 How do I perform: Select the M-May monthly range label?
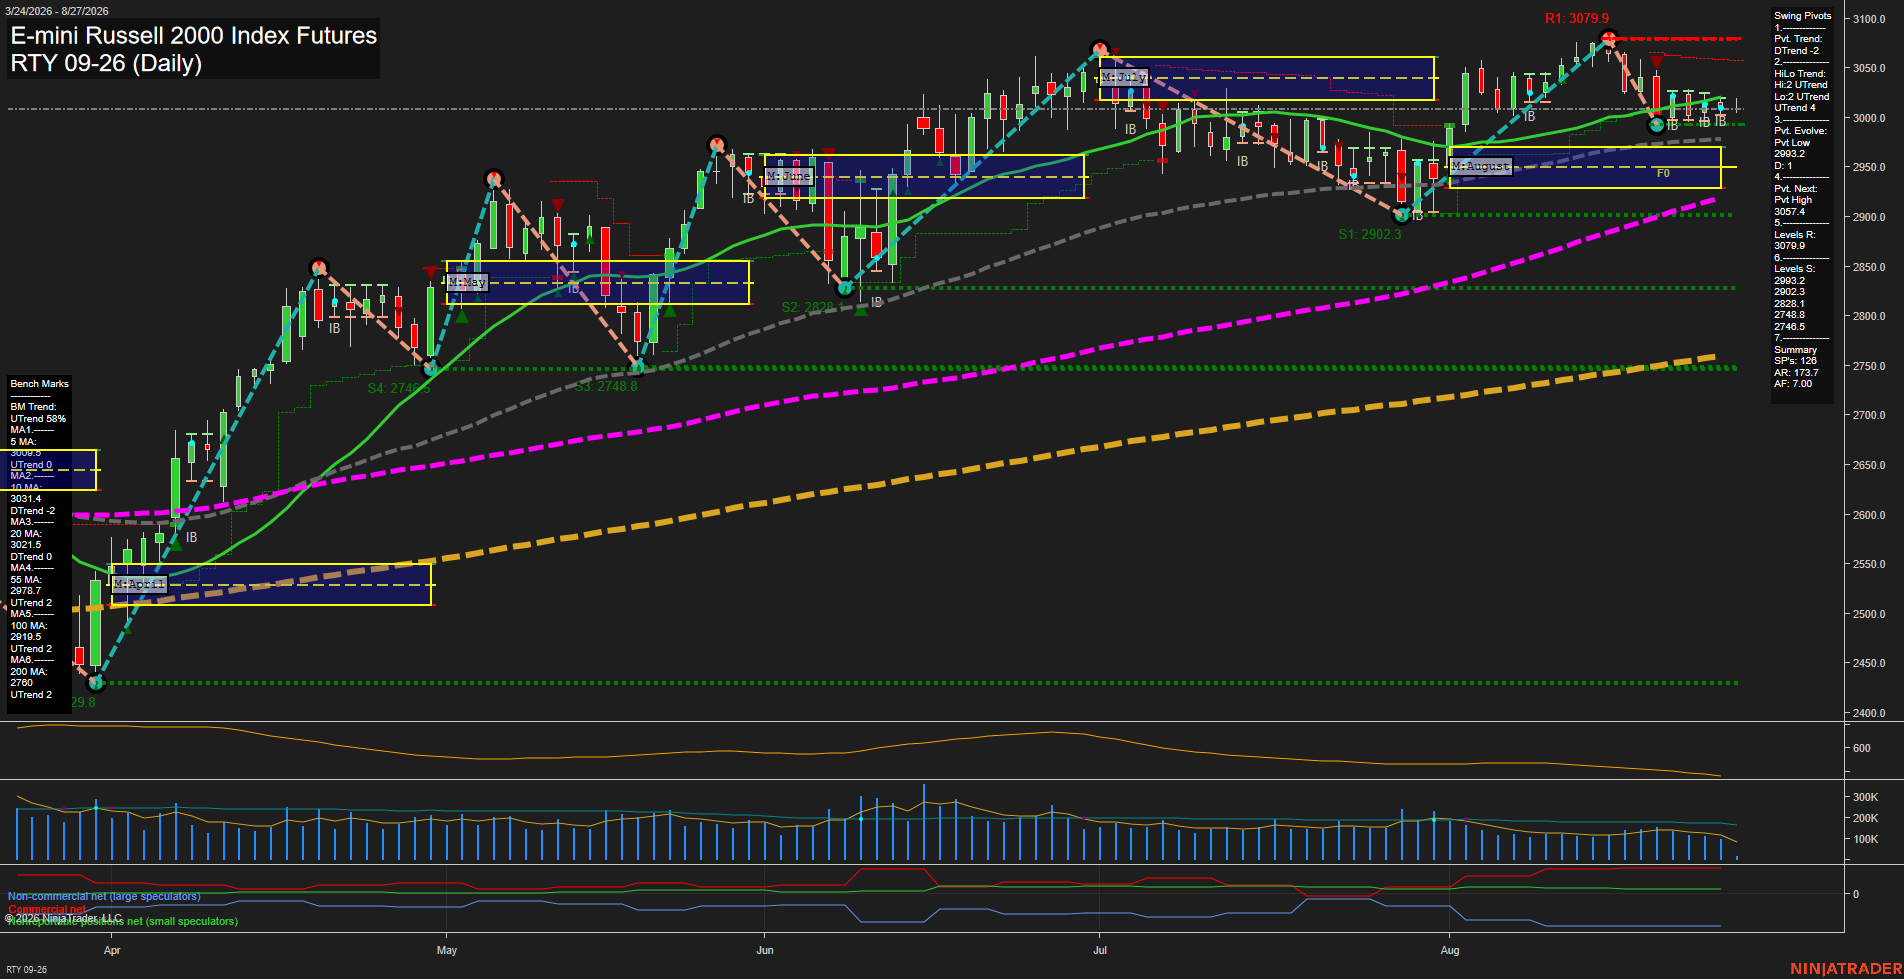coord(467,282)
